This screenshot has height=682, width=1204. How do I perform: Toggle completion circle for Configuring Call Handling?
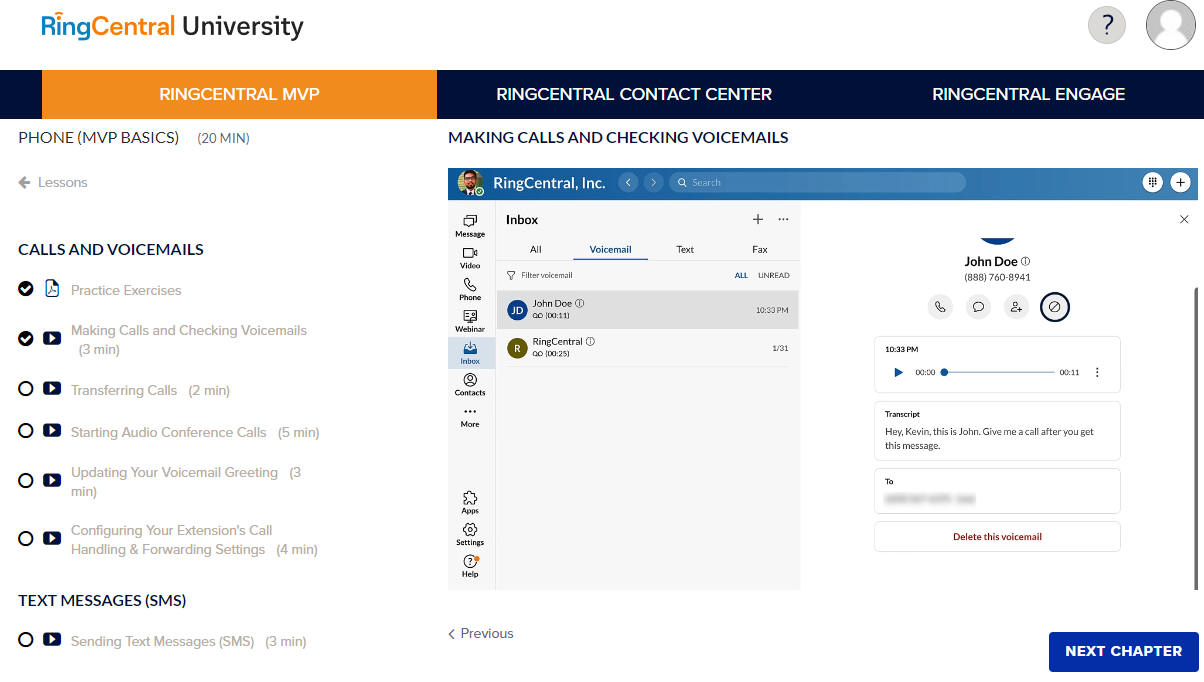click(26, 538)
